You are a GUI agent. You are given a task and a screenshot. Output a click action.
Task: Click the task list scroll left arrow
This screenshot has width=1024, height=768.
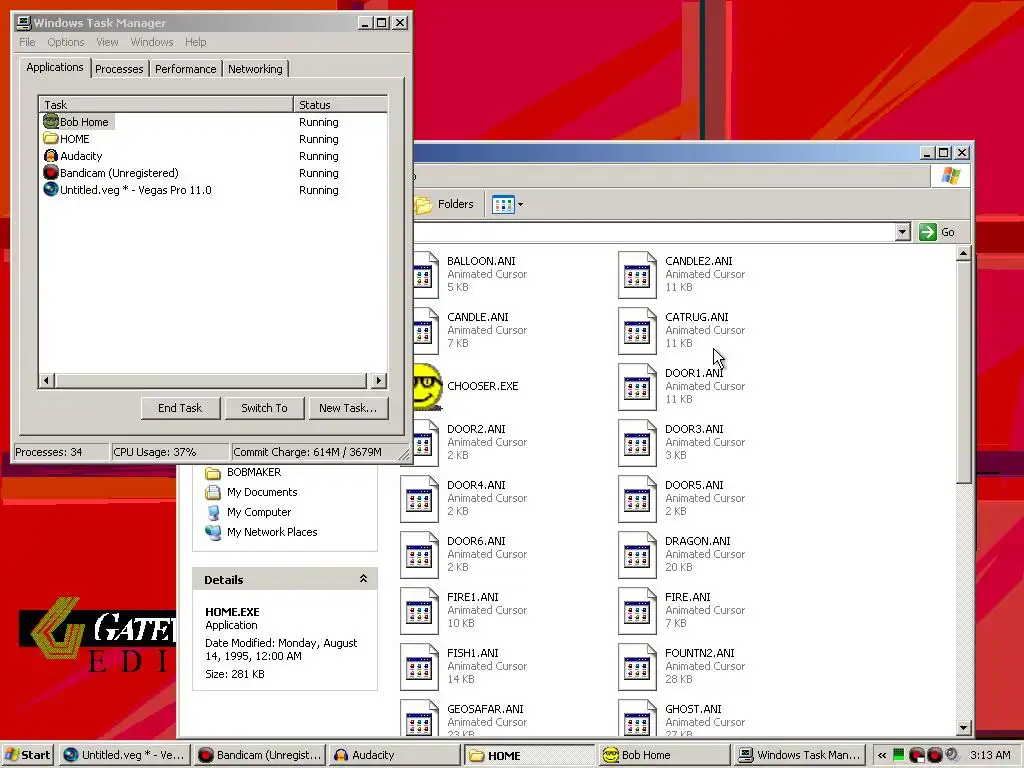click(x=46, y=380)
